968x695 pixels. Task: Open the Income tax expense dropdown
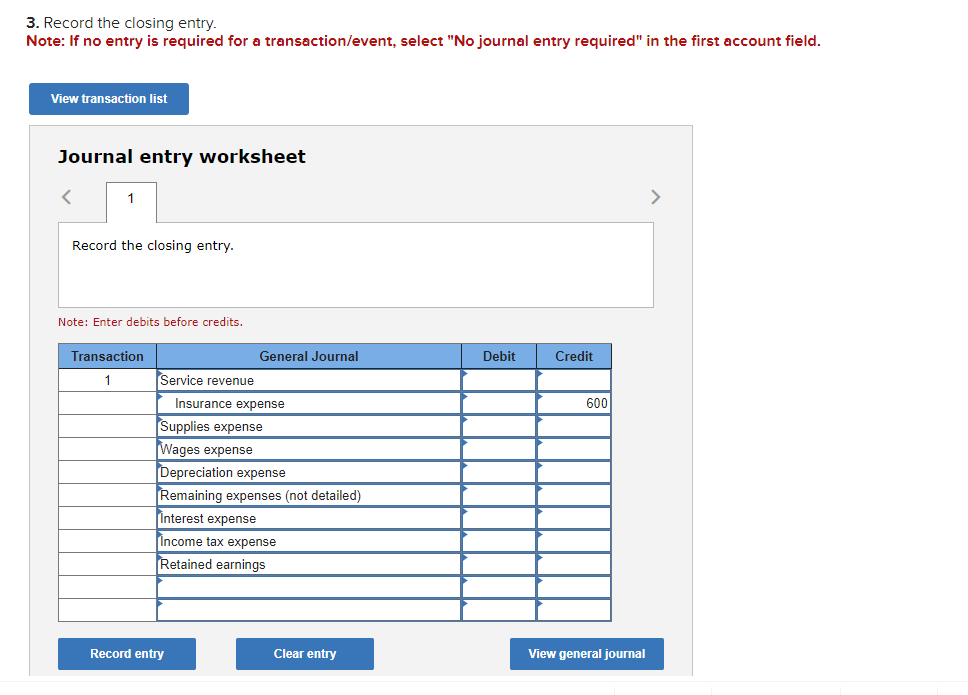[305, 541]
